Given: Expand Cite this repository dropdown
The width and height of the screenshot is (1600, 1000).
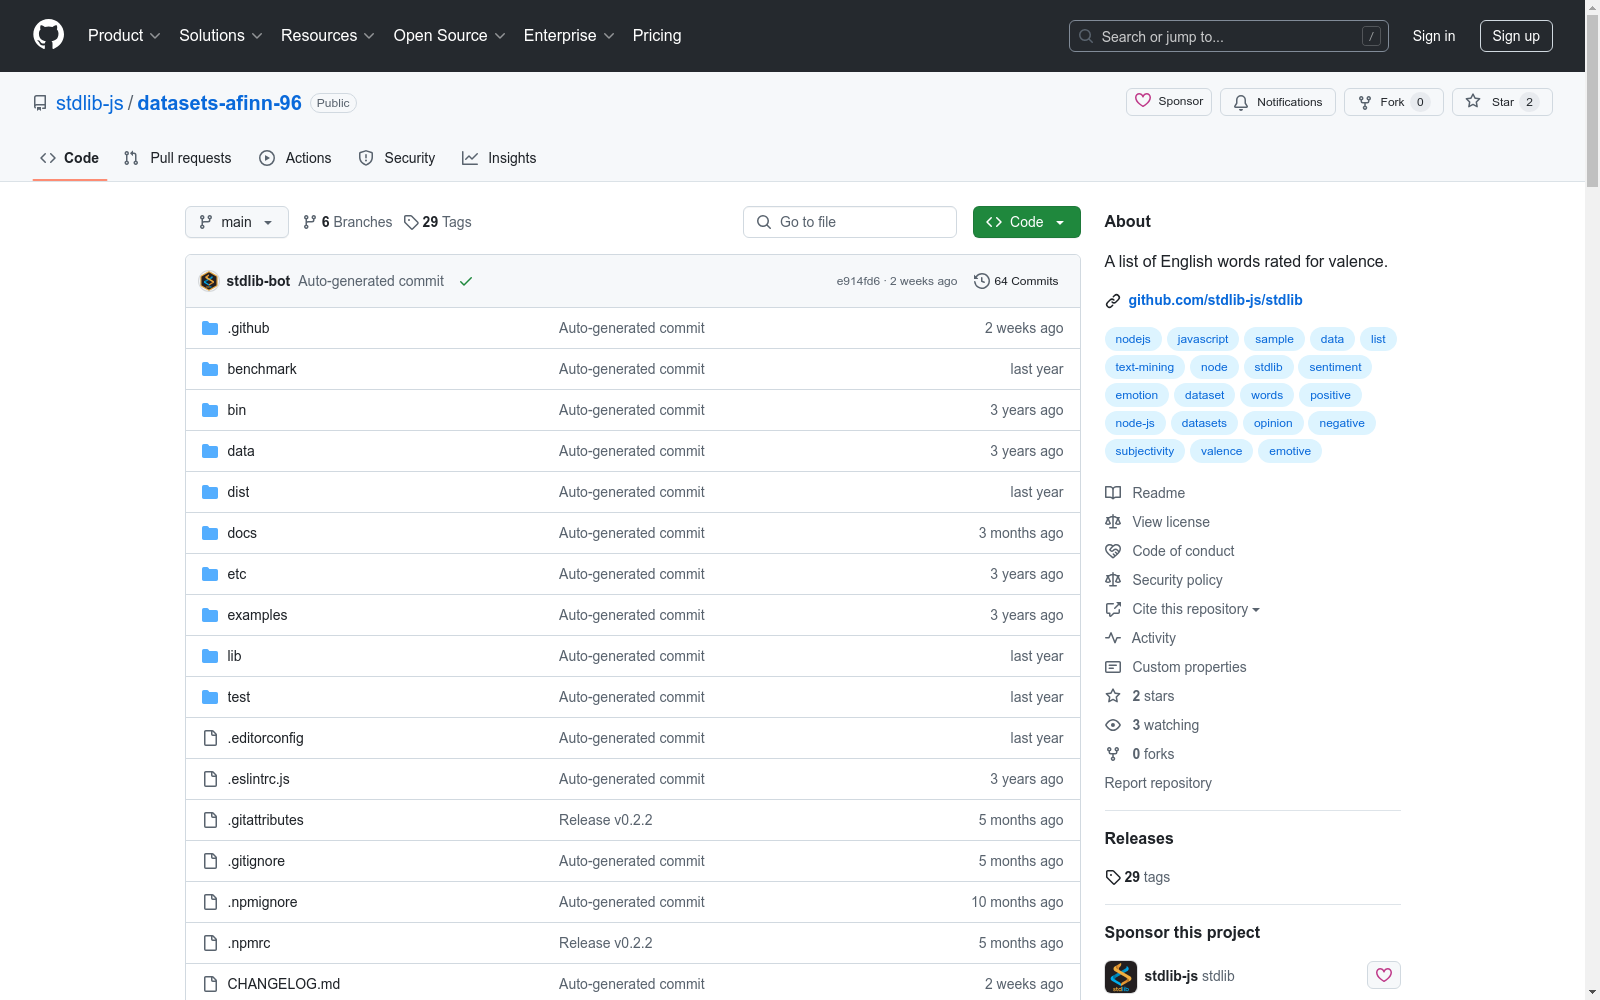Looking at the screenshot, I should (1196, 609).
